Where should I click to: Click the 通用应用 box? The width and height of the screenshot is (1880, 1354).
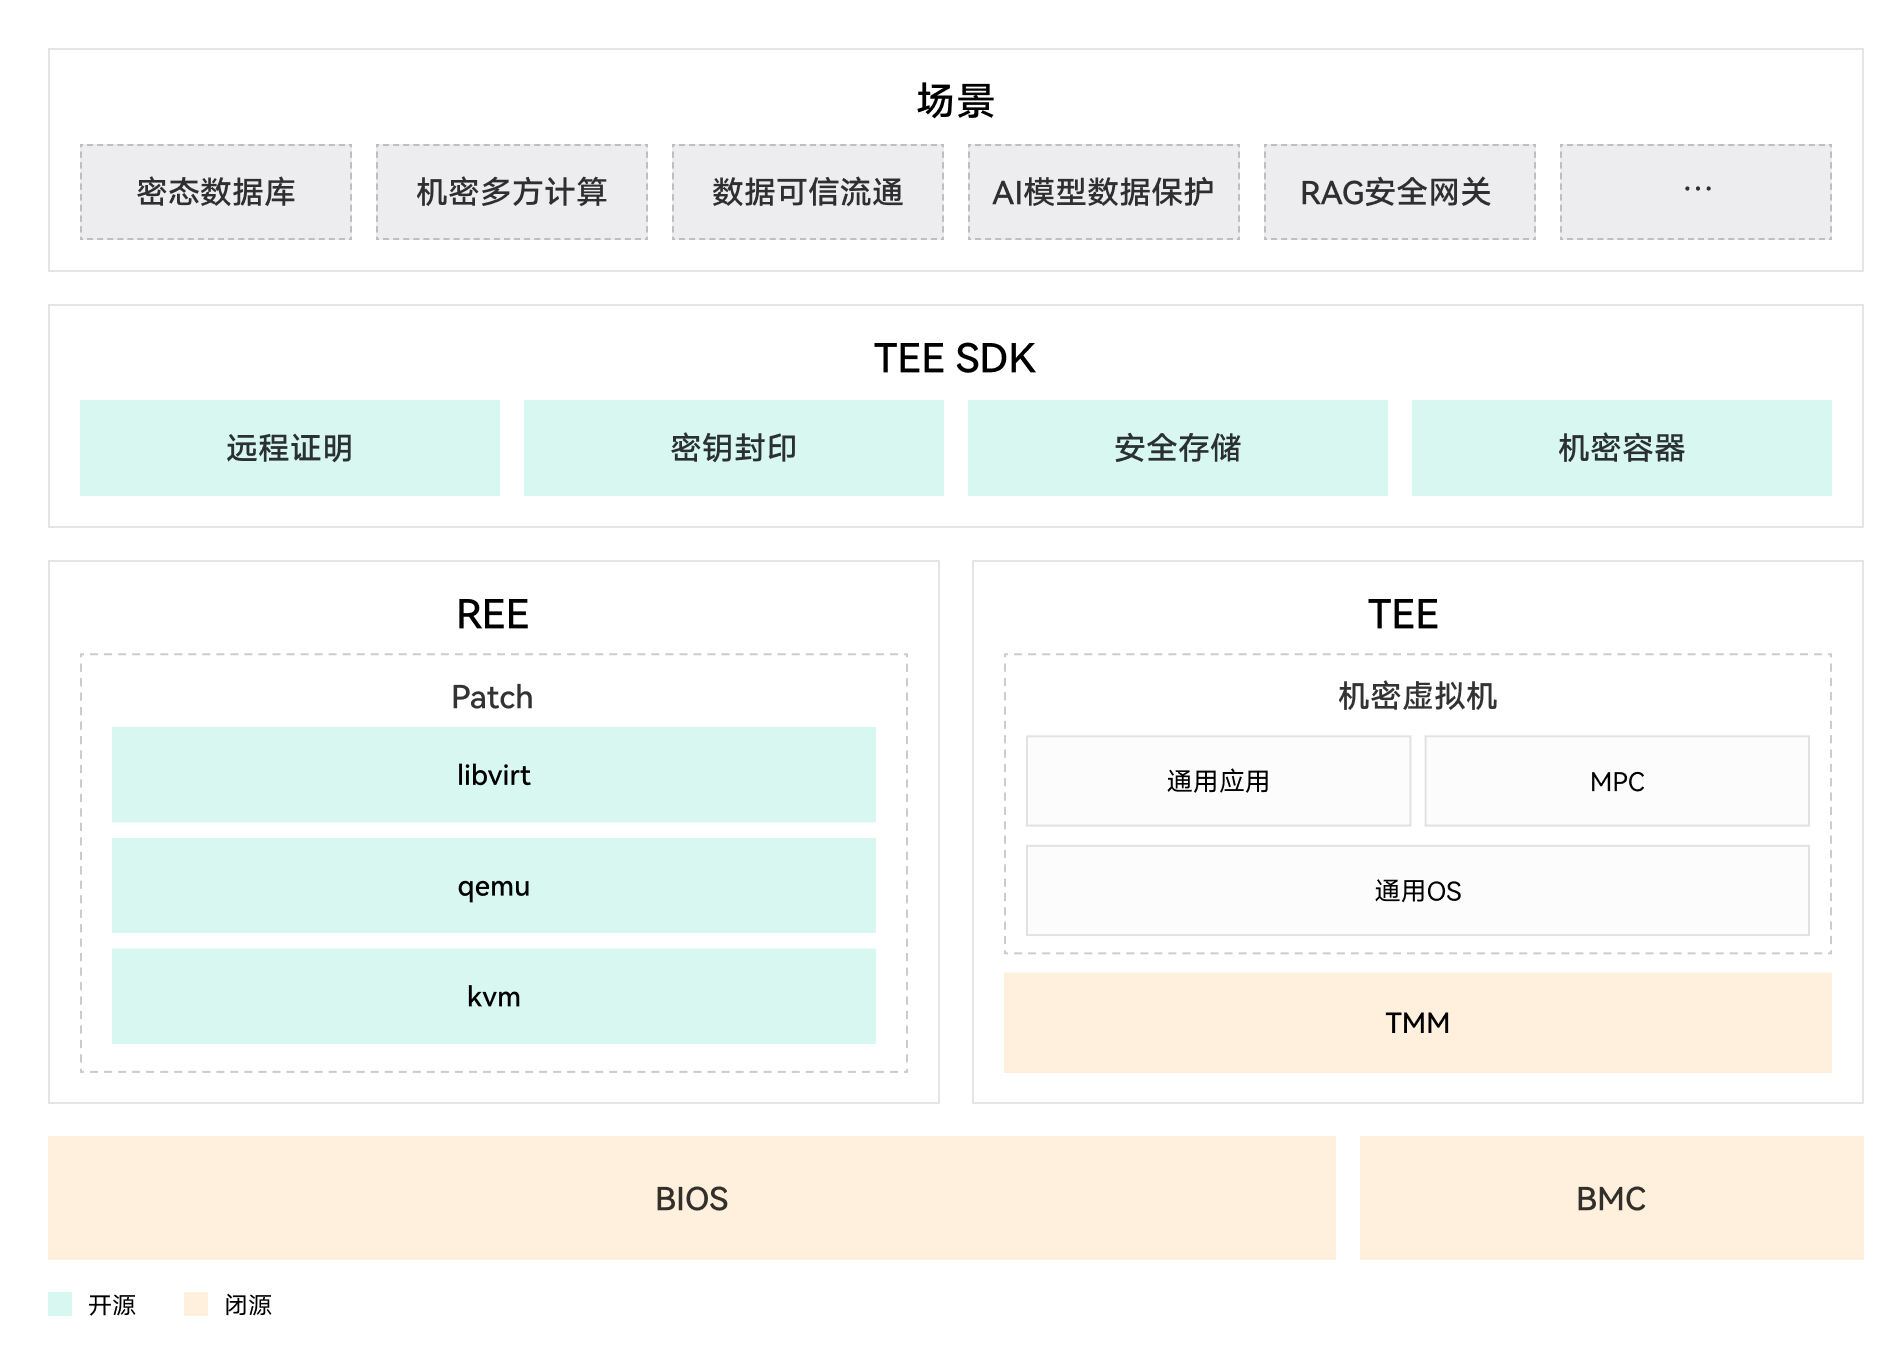(x=1218, y=781)
